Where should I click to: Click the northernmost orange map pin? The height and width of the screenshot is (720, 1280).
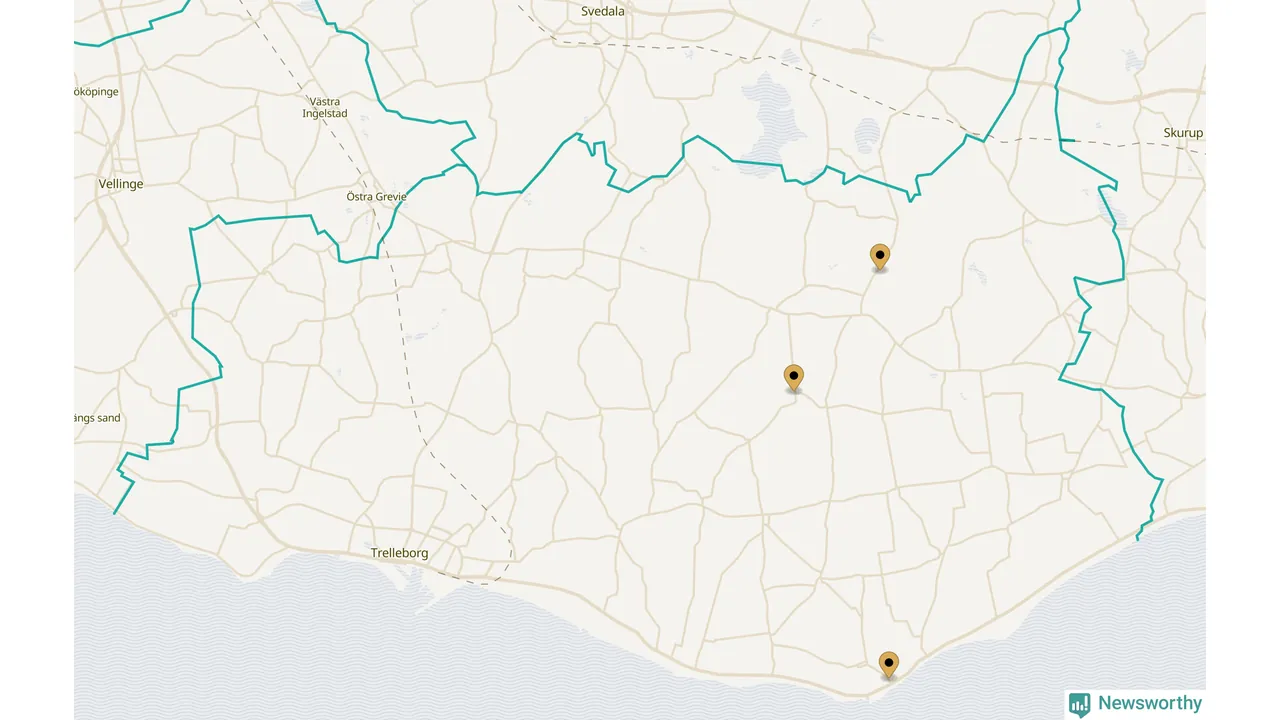(880, 258)
